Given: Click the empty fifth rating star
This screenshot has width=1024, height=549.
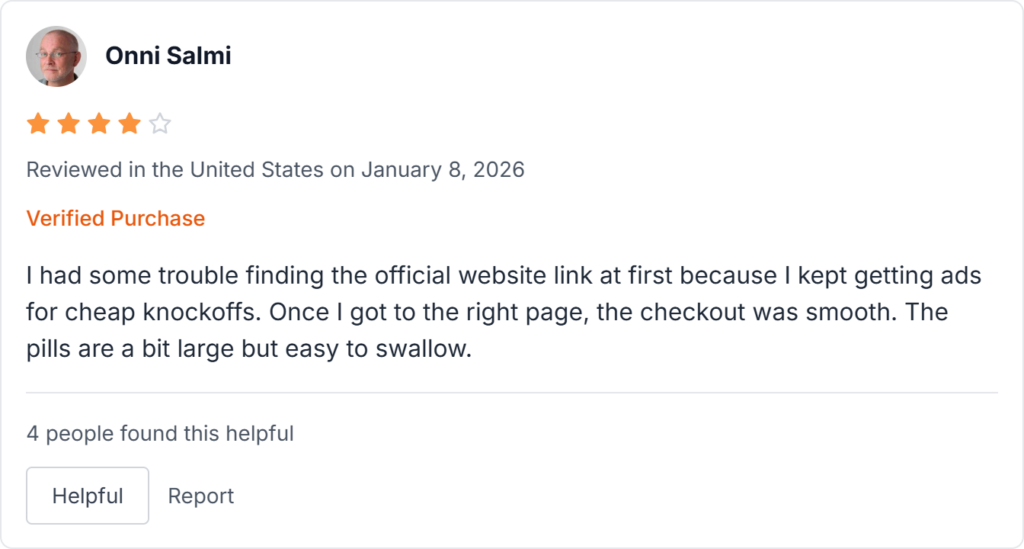Looking at the screenshot, I should pos(160,124).
